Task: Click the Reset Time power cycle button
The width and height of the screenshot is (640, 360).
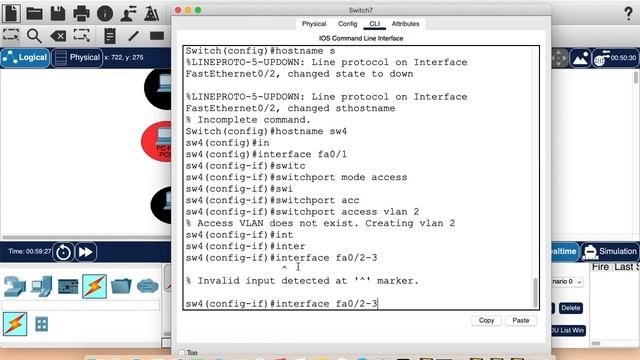Action: click(x=63, y=252)
